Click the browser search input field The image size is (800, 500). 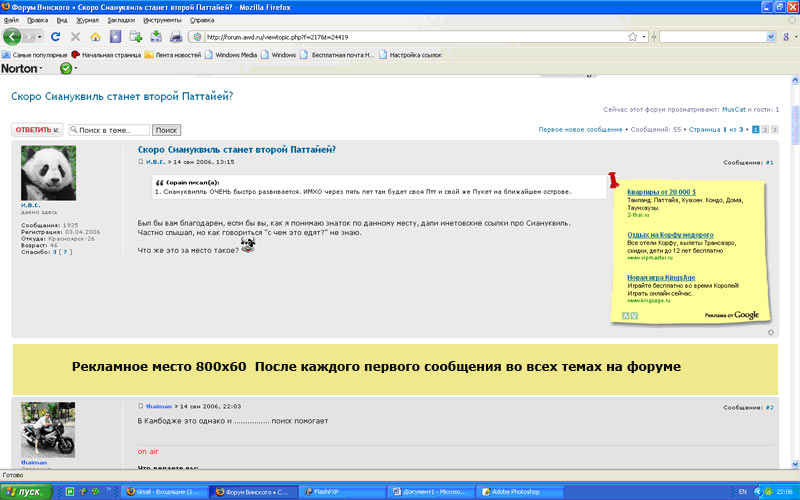(x=713, y=37)
